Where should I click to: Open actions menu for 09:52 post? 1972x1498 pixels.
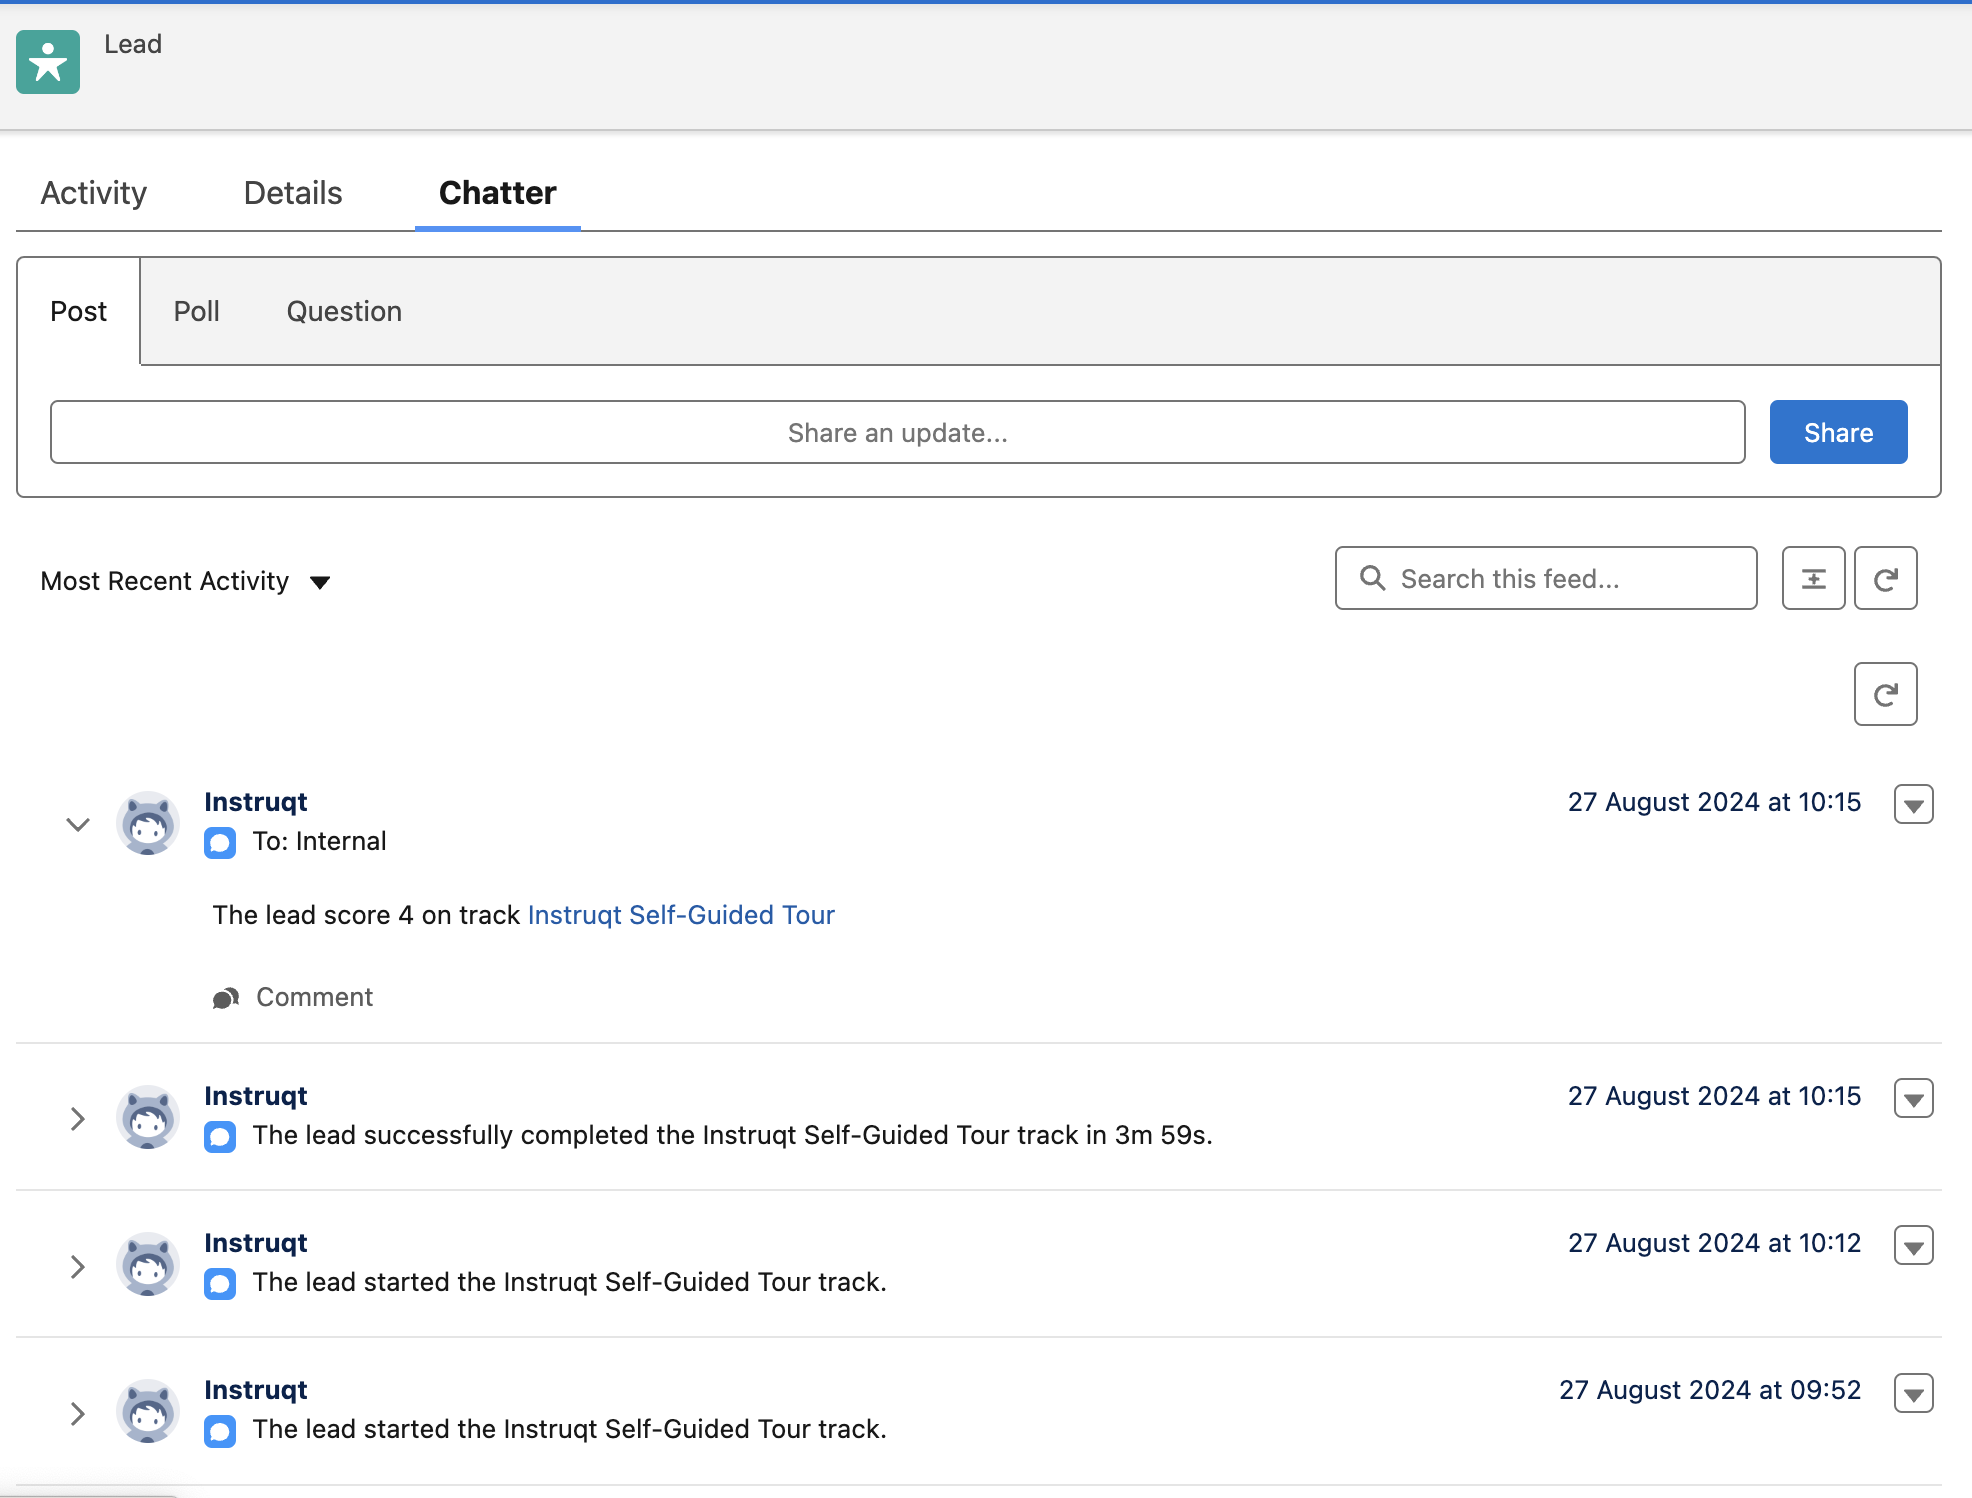[x=1913, y=1392]
